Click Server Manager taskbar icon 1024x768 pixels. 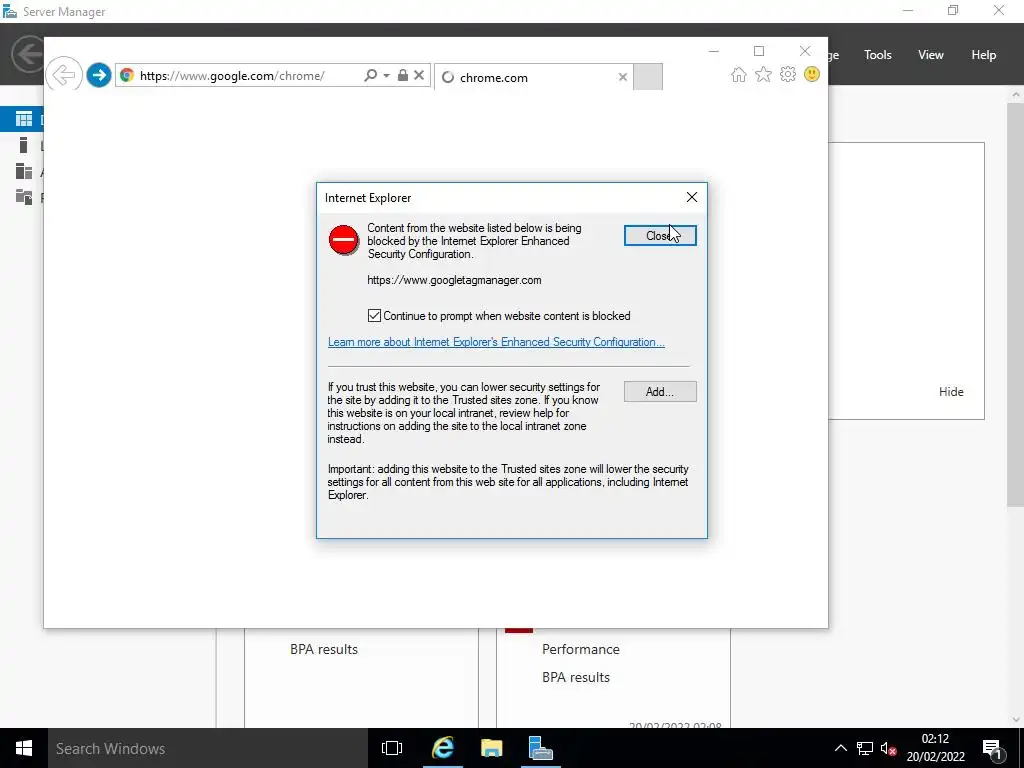click(541, 748)
